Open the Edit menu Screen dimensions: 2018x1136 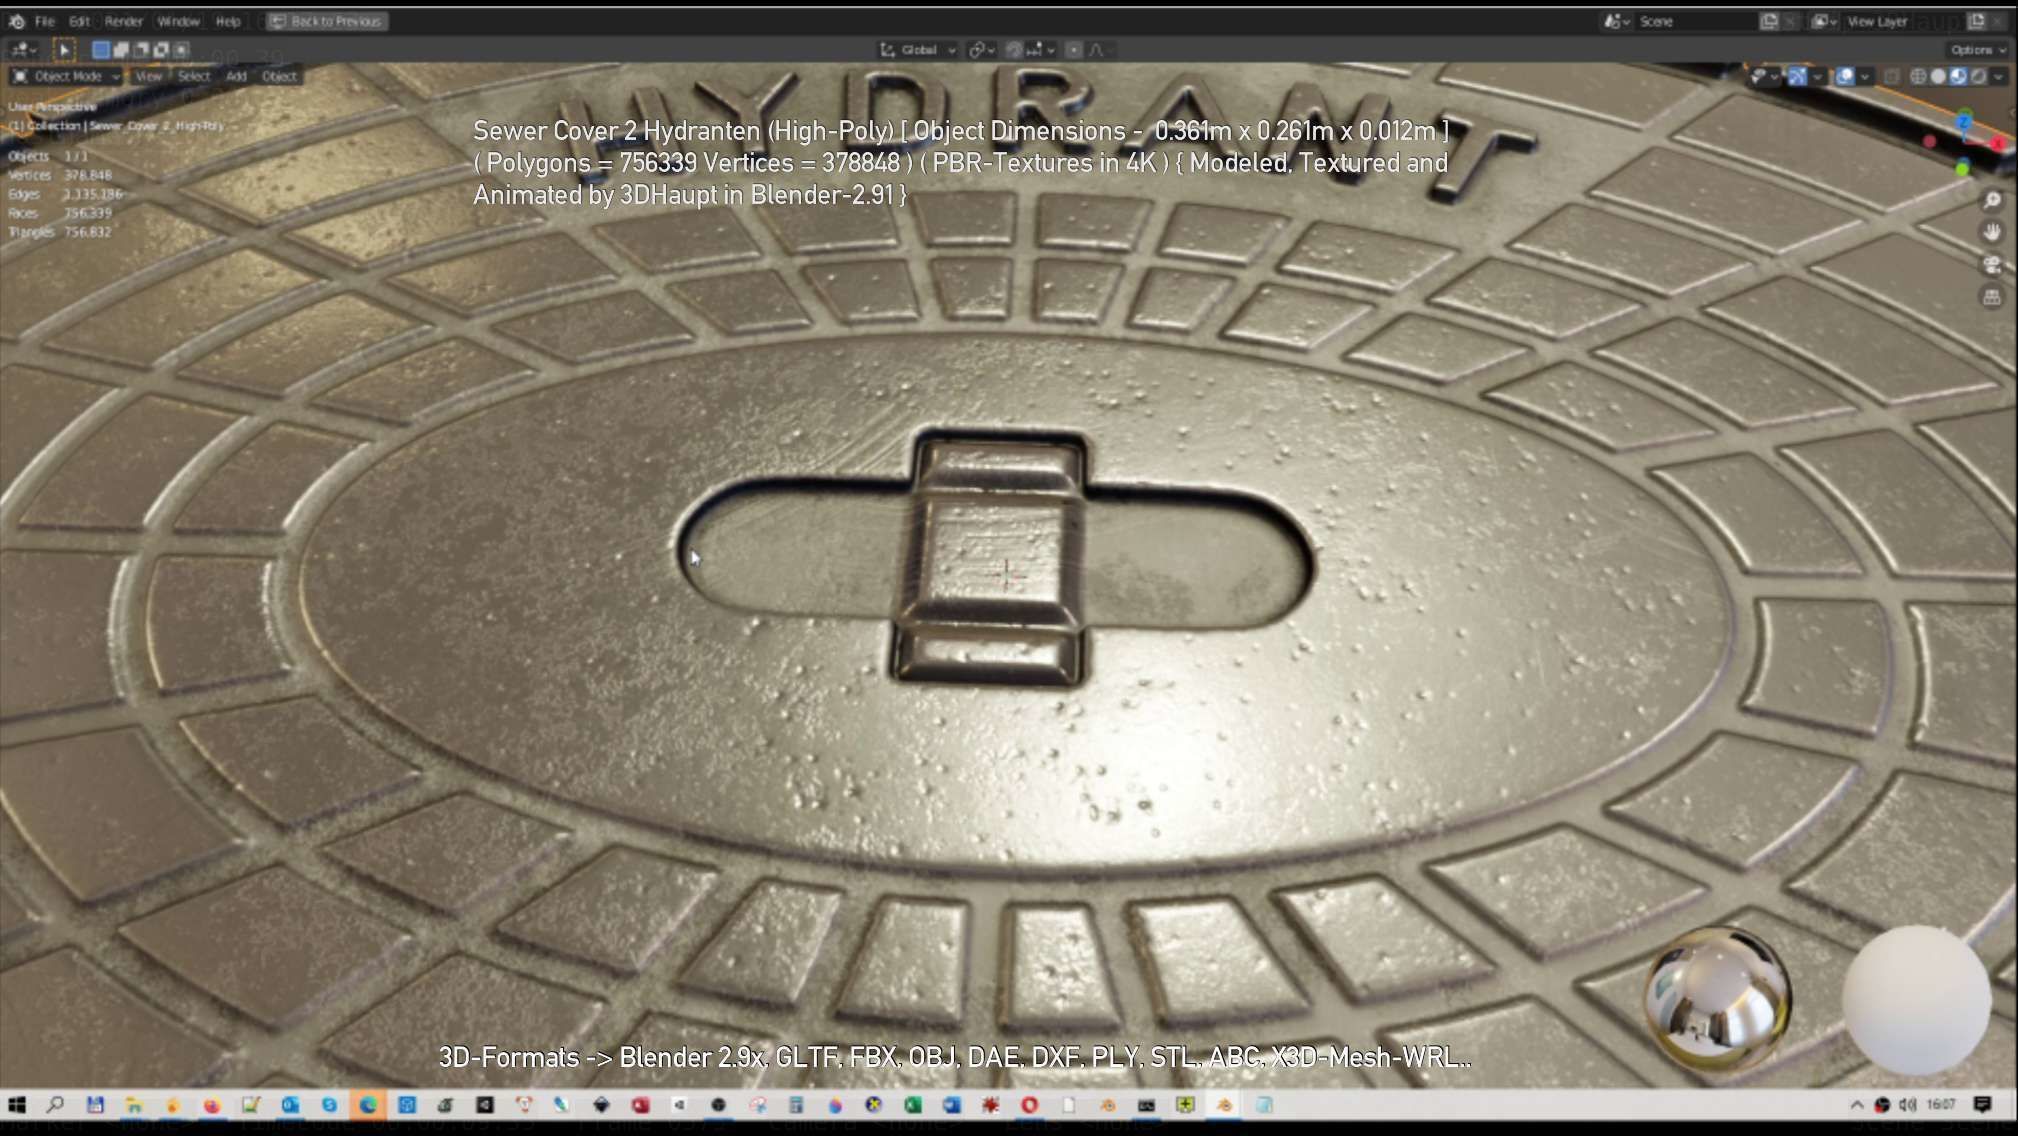80,21
